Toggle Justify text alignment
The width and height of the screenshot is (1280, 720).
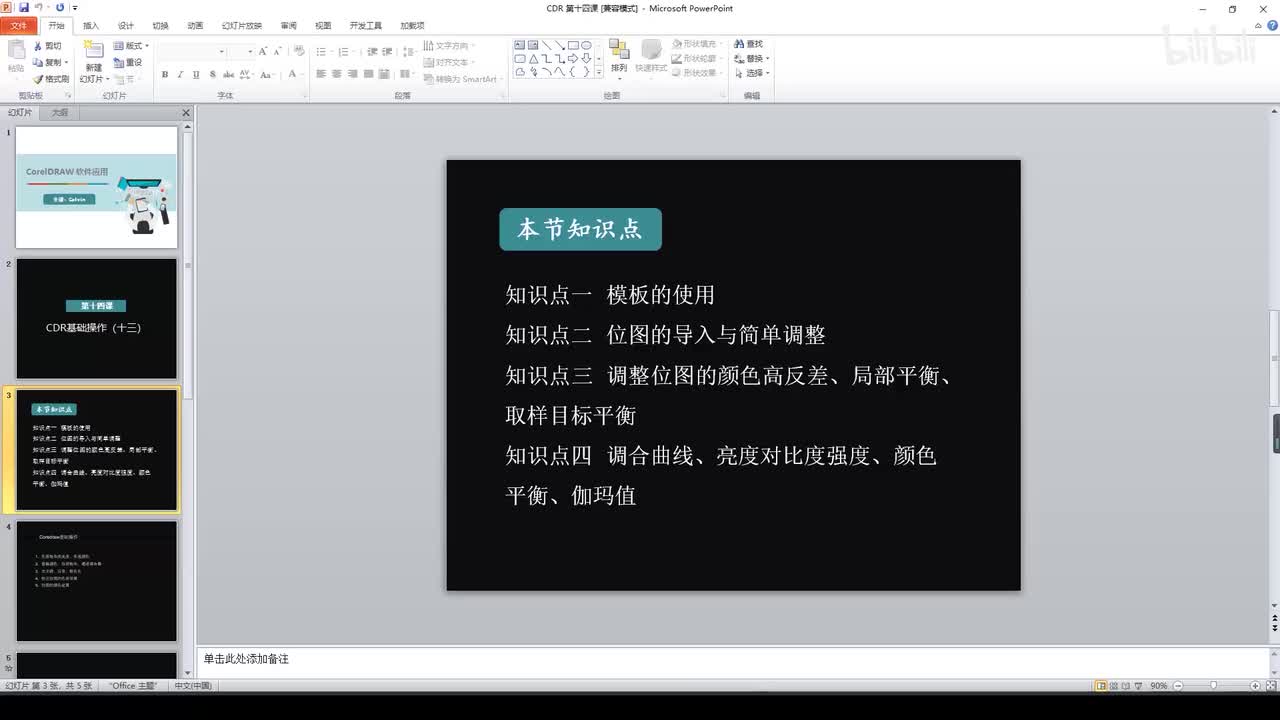368,75
